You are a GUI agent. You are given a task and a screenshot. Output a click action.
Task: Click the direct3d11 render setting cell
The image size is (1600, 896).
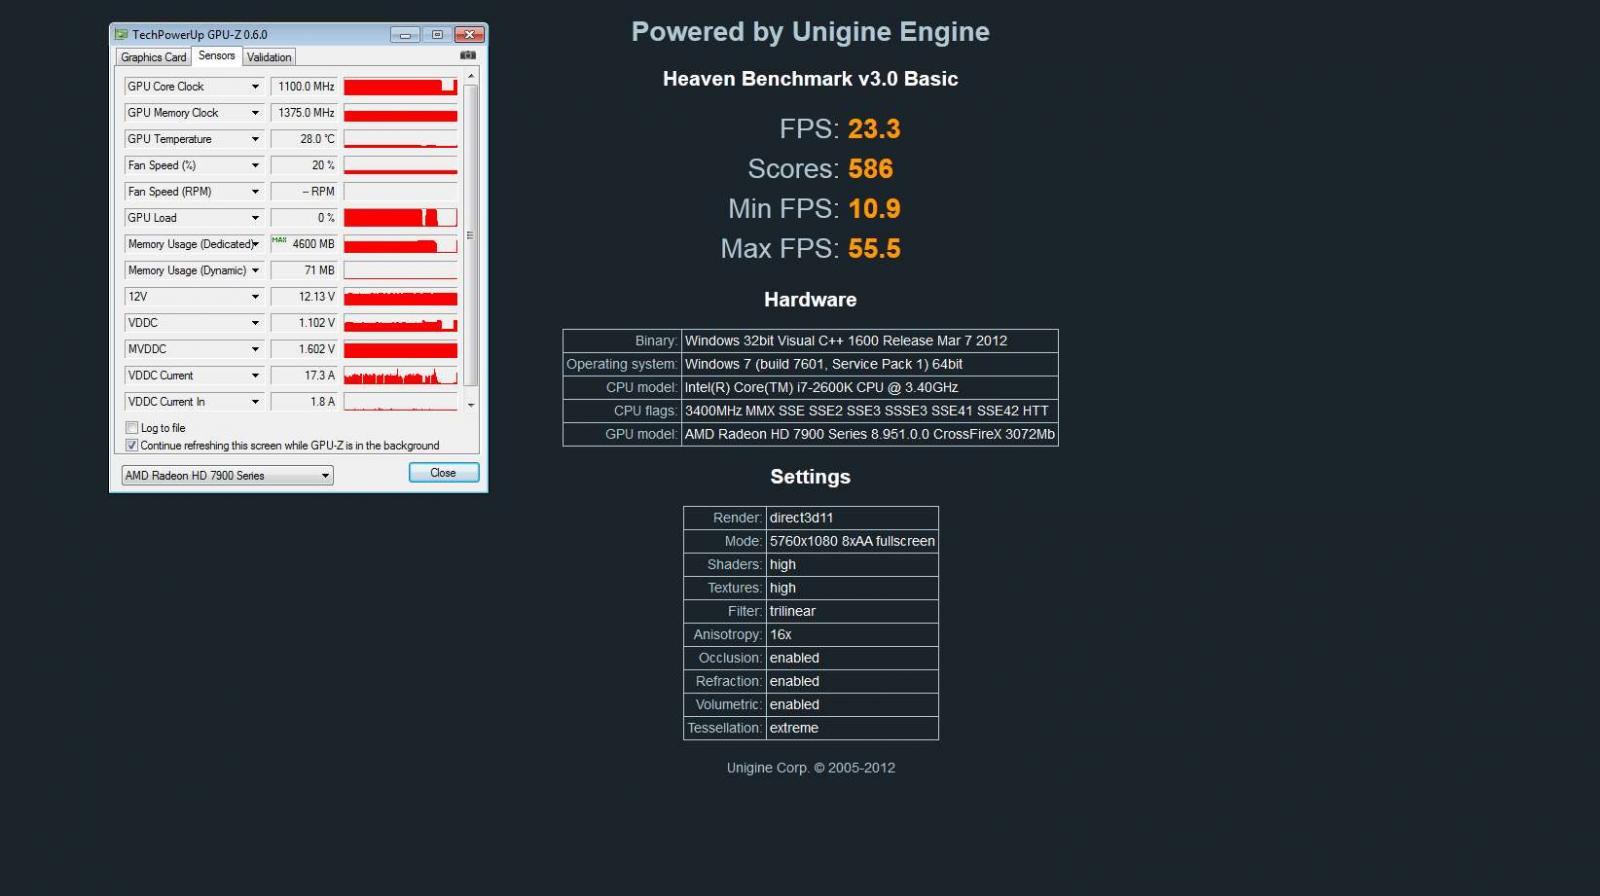point(851,518)
